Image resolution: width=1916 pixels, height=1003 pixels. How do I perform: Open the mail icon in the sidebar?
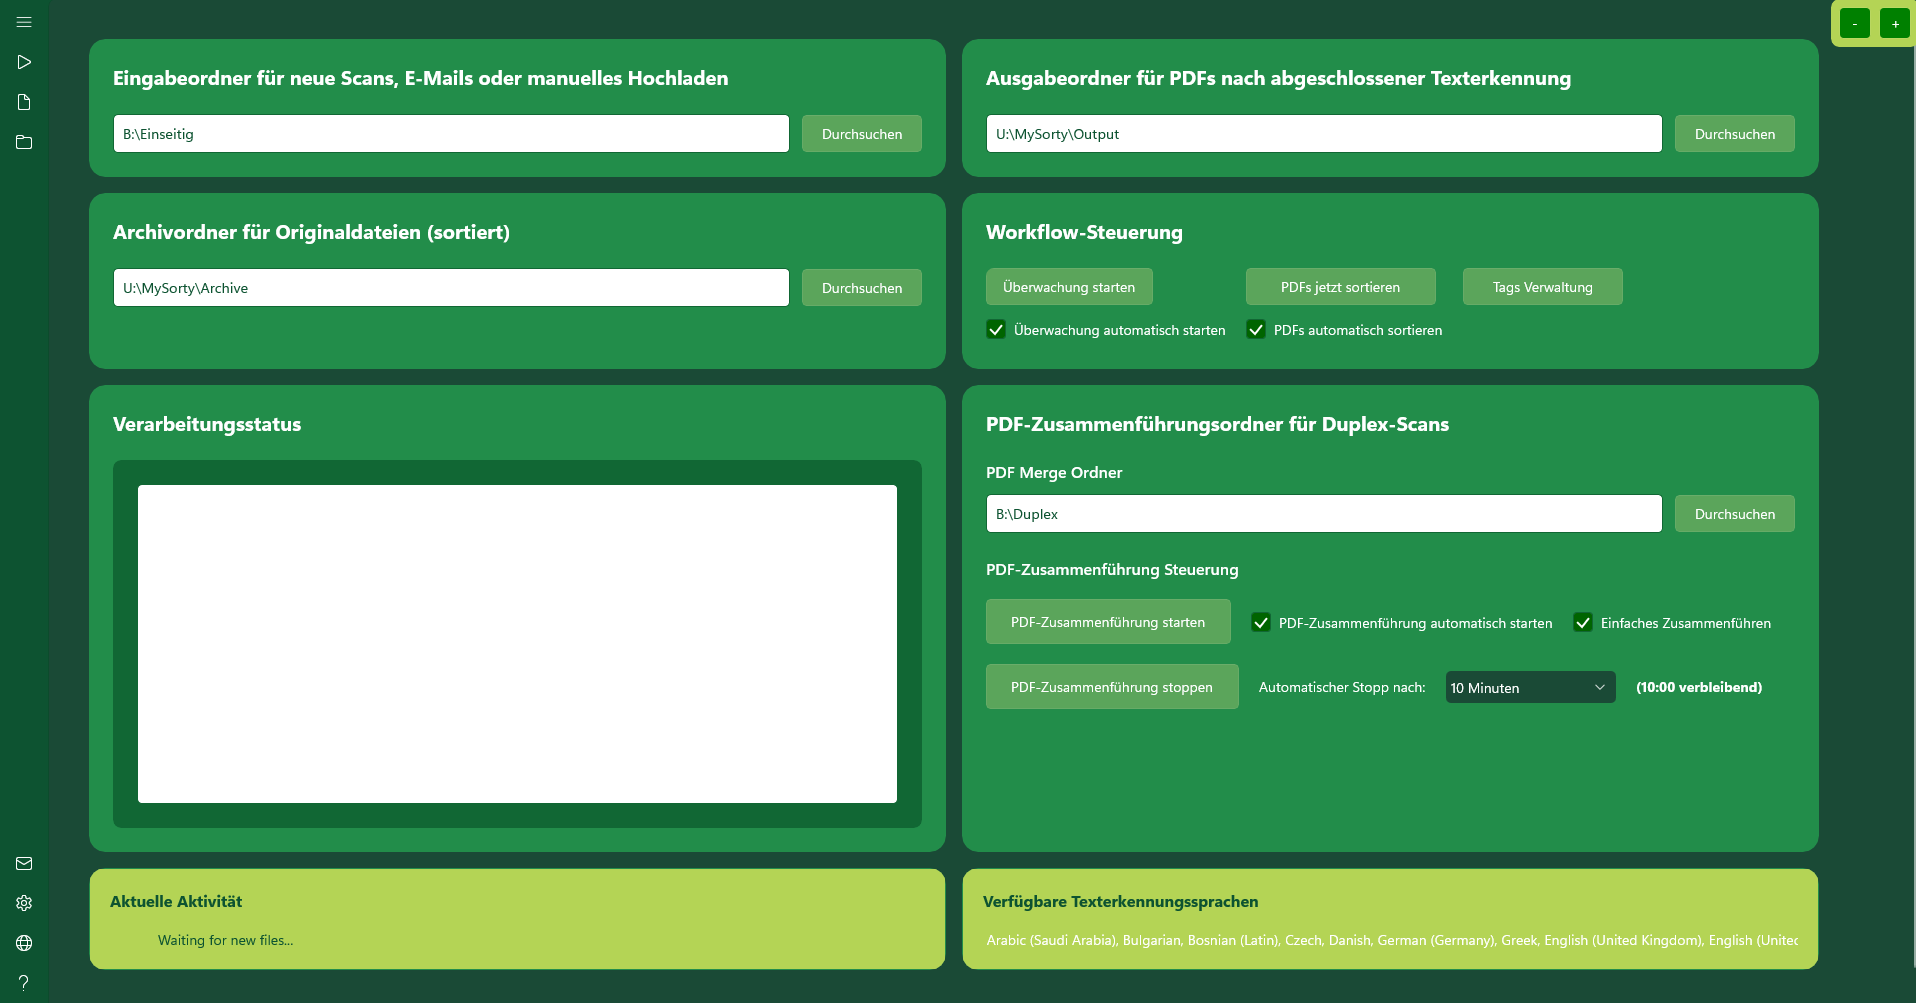(24, 863)
